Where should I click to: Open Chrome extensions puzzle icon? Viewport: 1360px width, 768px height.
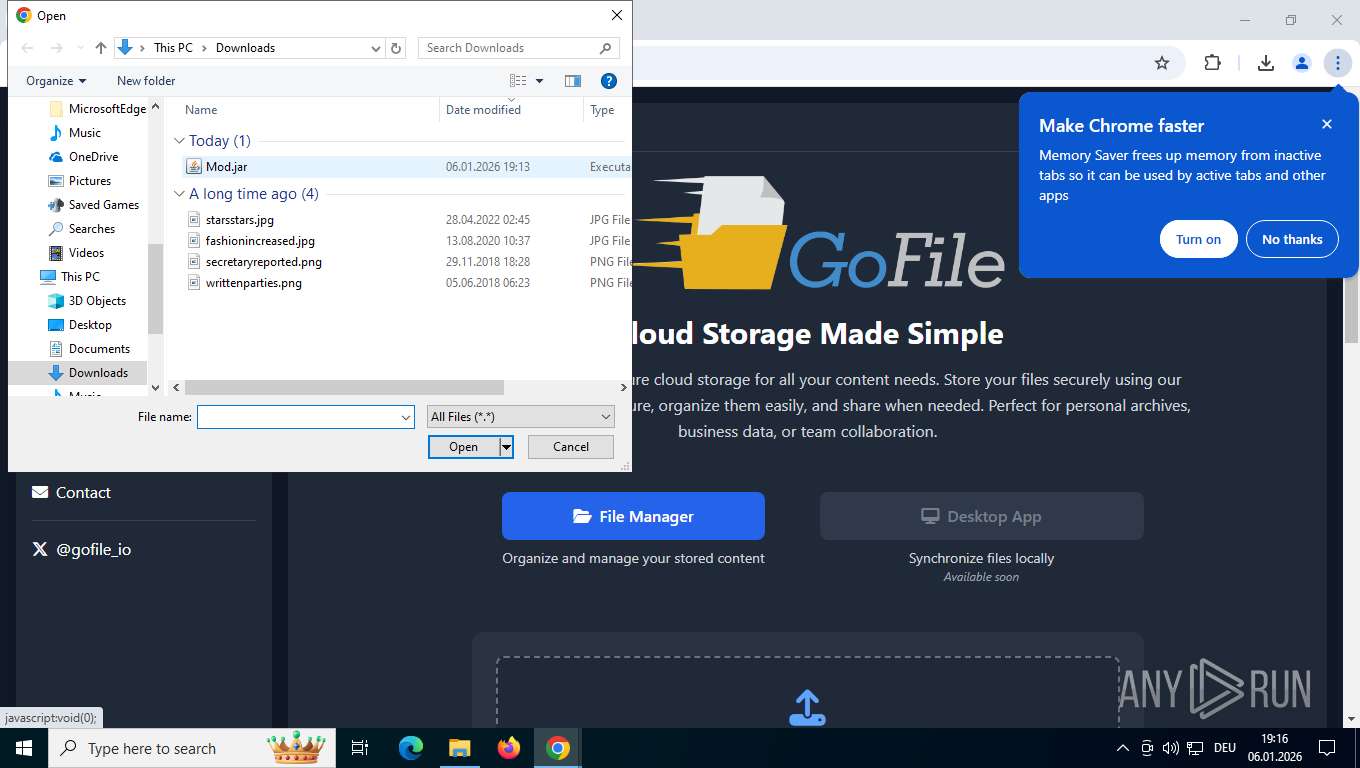(x=1212, y=63)
